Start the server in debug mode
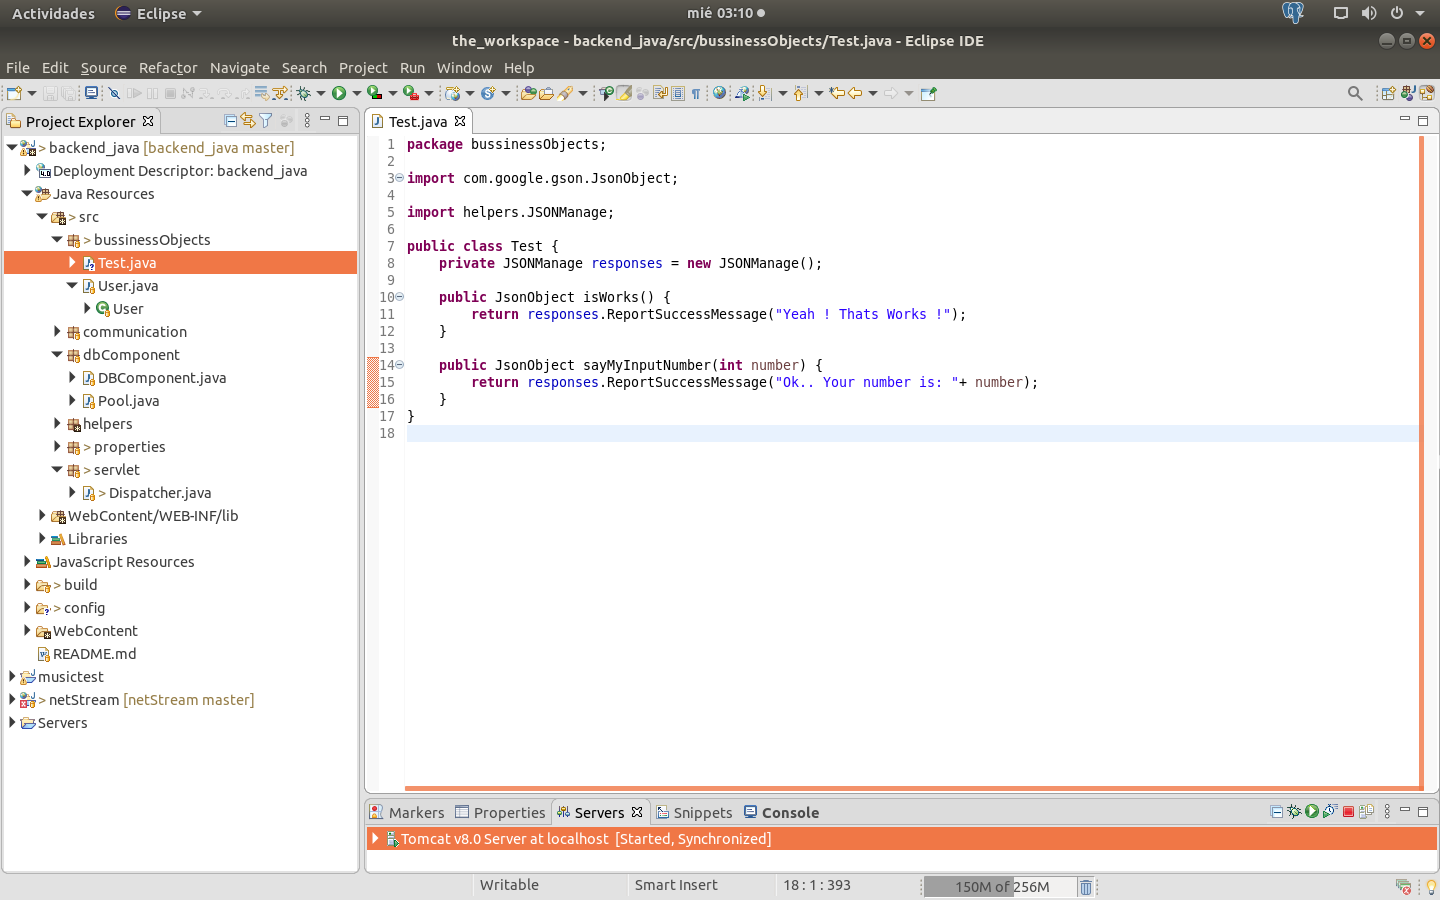 coord(1294,812)
